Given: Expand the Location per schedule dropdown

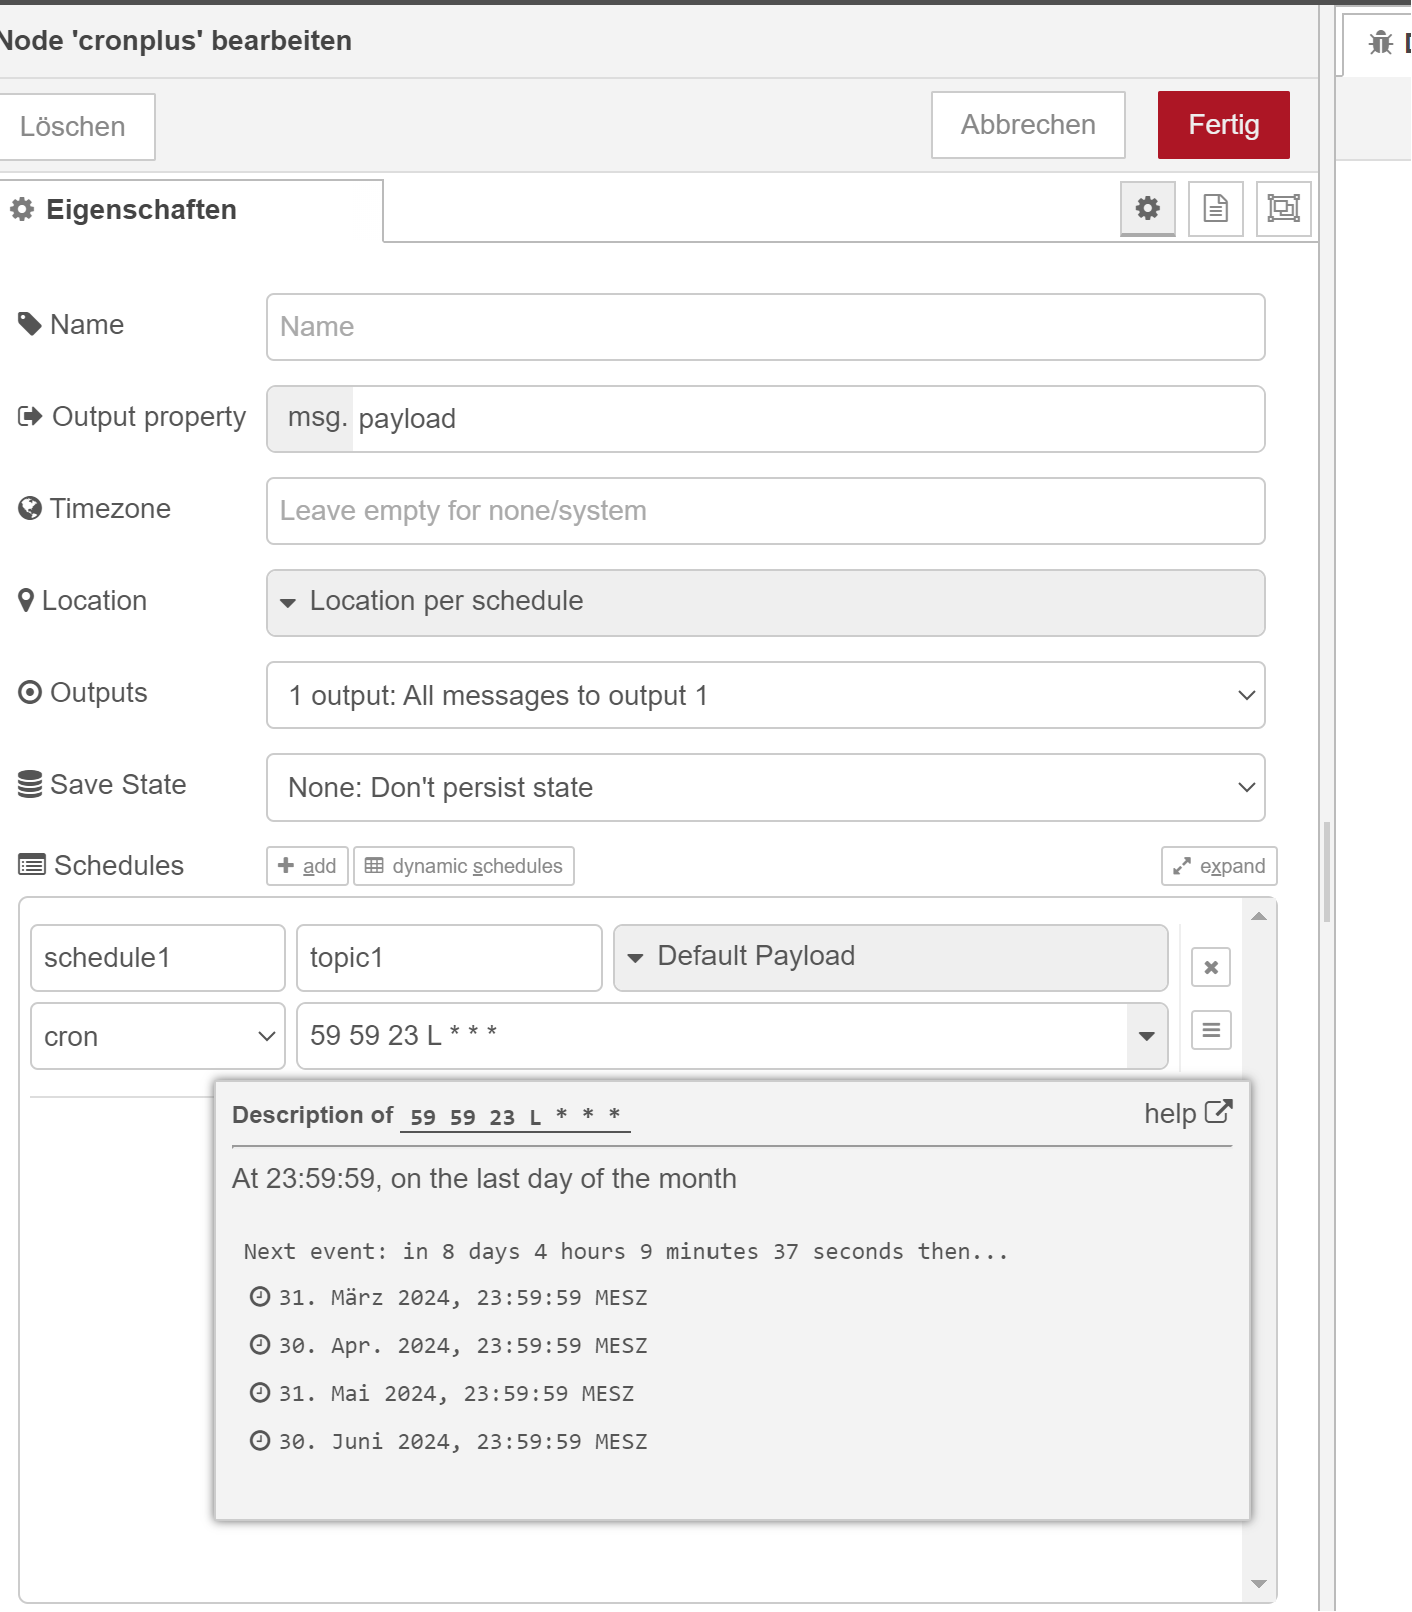Looking at the screenshot, I should [765, 602].
